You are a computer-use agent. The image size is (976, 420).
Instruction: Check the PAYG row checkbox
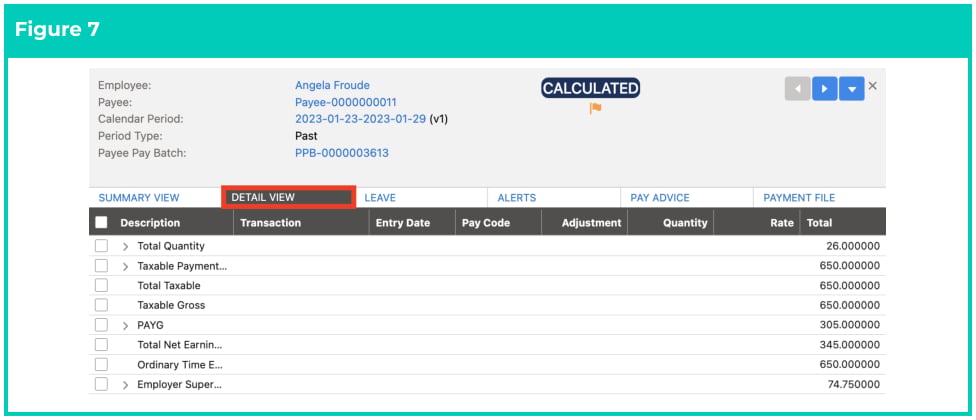pyautogui.click(x=101, y=325)
